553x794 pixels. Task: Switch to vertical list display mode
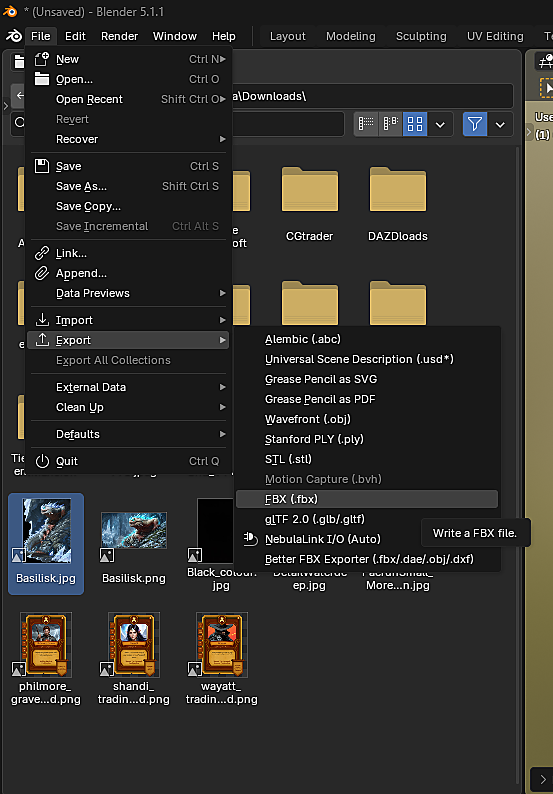tap(366, 124)
